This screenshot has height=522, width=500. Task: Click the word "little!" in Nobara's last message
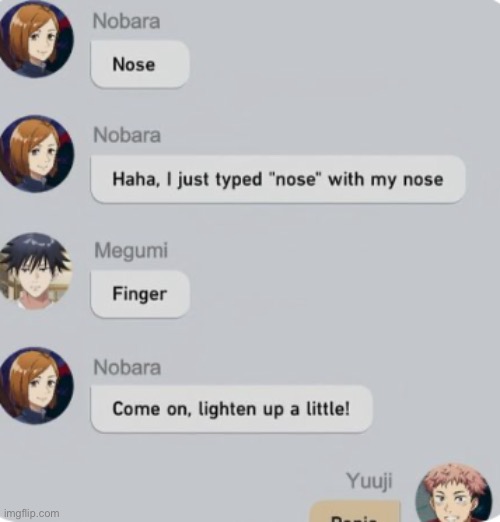[x=328, y=409]
